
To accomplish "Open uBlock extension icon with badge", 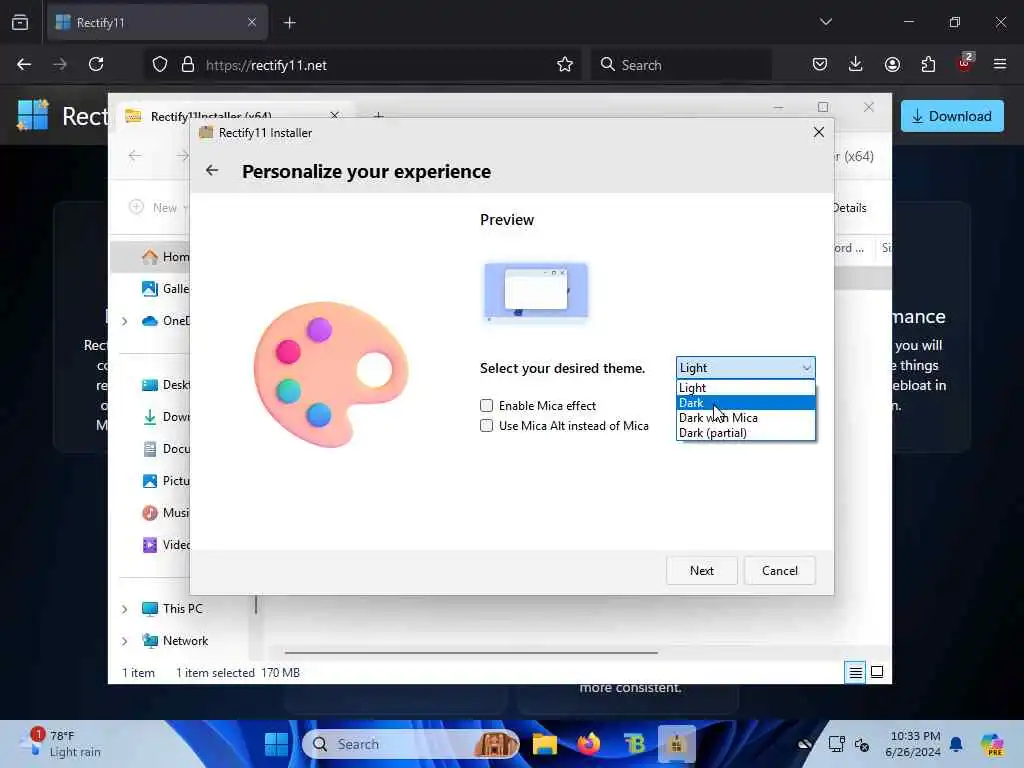I will pos(965,63).
